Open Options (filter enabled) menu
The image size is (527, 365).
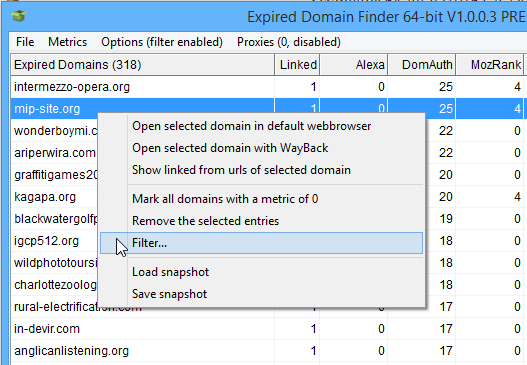(162, 42)
